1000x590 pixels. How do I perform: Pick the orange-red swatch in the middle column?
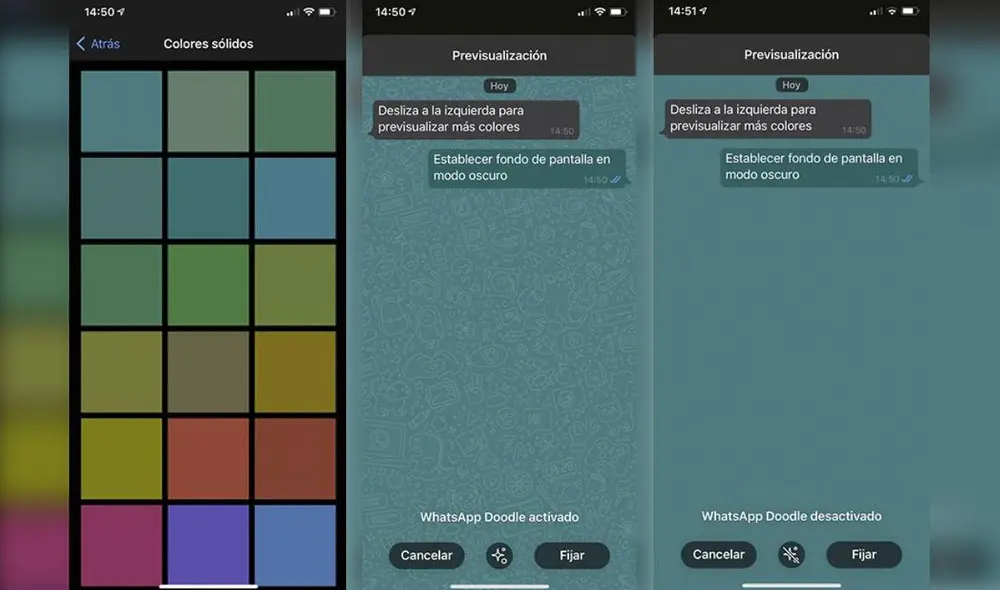[x=208, y=458]
